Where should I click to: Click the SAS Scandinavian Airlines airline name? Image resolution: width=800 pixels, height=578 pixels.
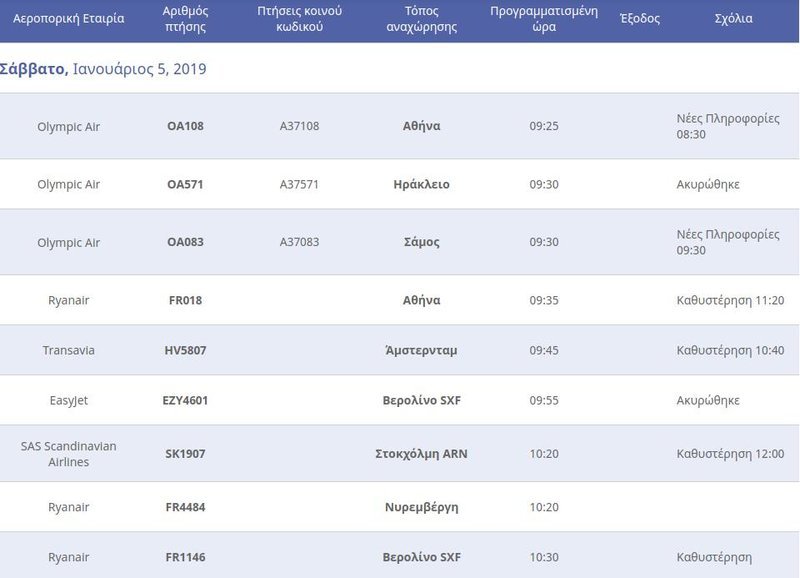pyautogui.click(x=68, y=454)
